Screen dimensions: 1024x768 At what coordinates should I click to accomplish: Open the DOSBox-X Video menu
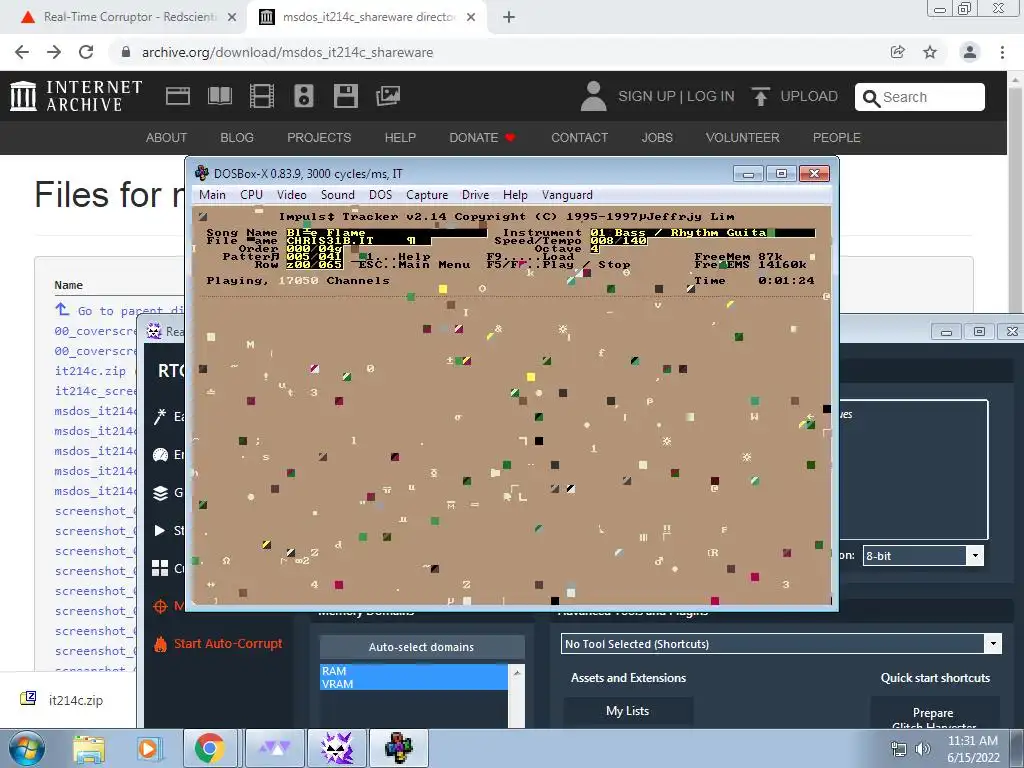[291, 195]
